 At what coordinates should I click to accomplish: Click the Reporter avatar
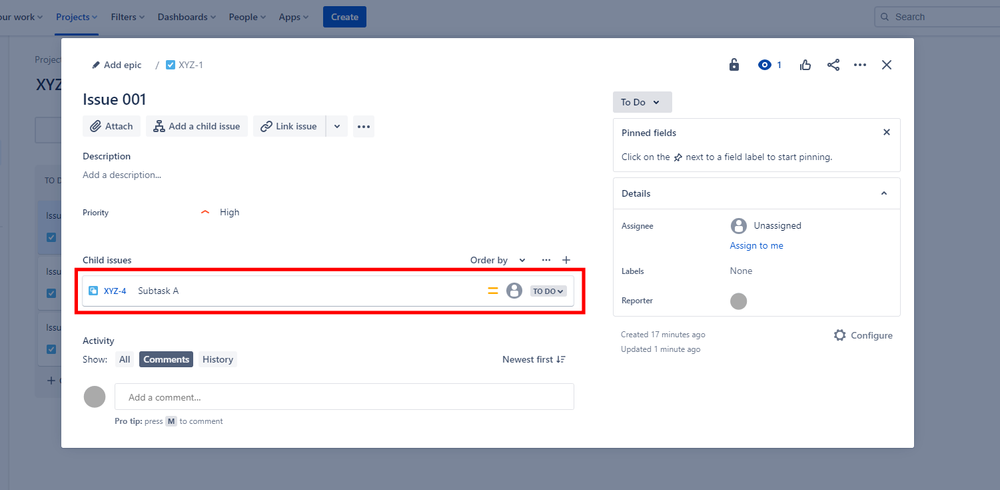pyautogui.click(x=739, y=301)
